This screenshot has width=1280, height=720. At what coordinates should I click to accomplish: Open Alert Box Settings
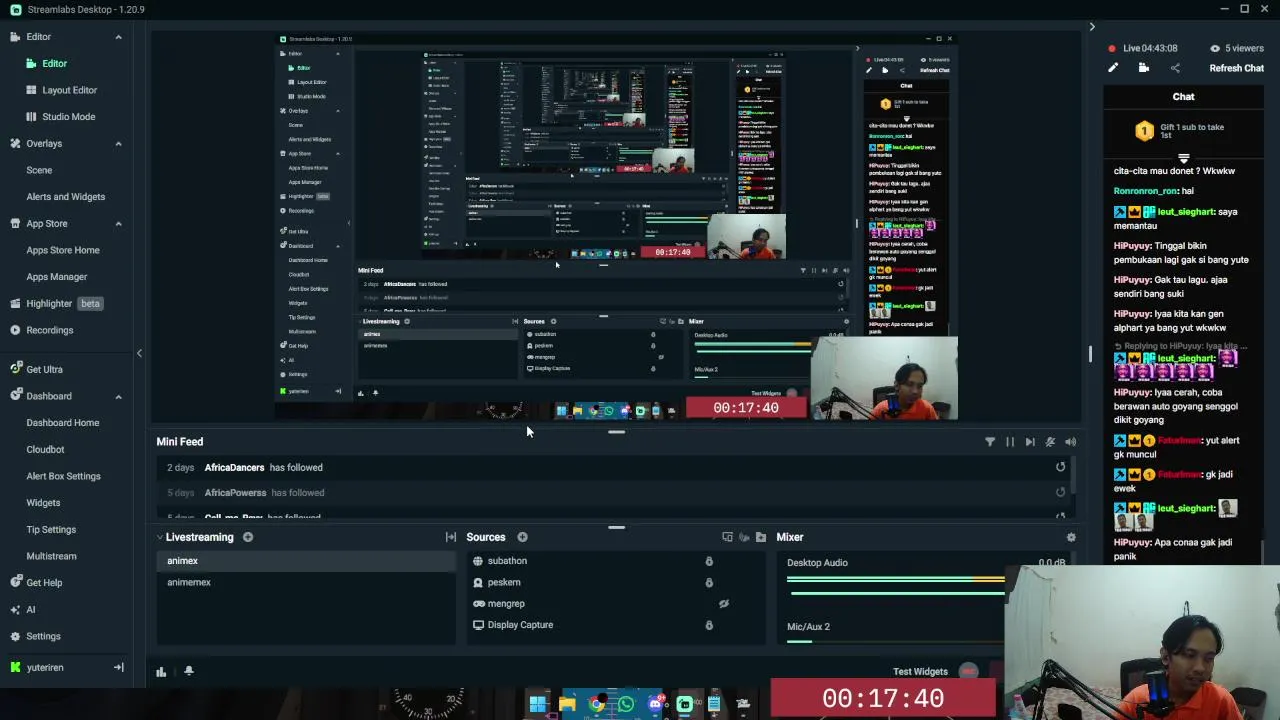coord(63,476)
